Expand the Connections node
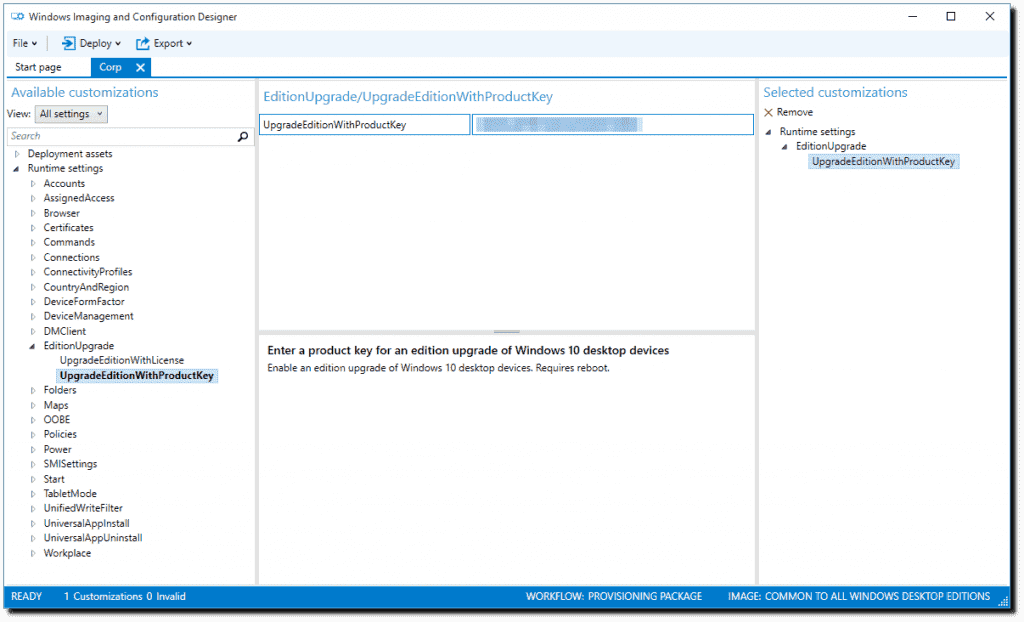This screenshot has height=622, width=1024. pyautogui.click(x=33, y=257)
